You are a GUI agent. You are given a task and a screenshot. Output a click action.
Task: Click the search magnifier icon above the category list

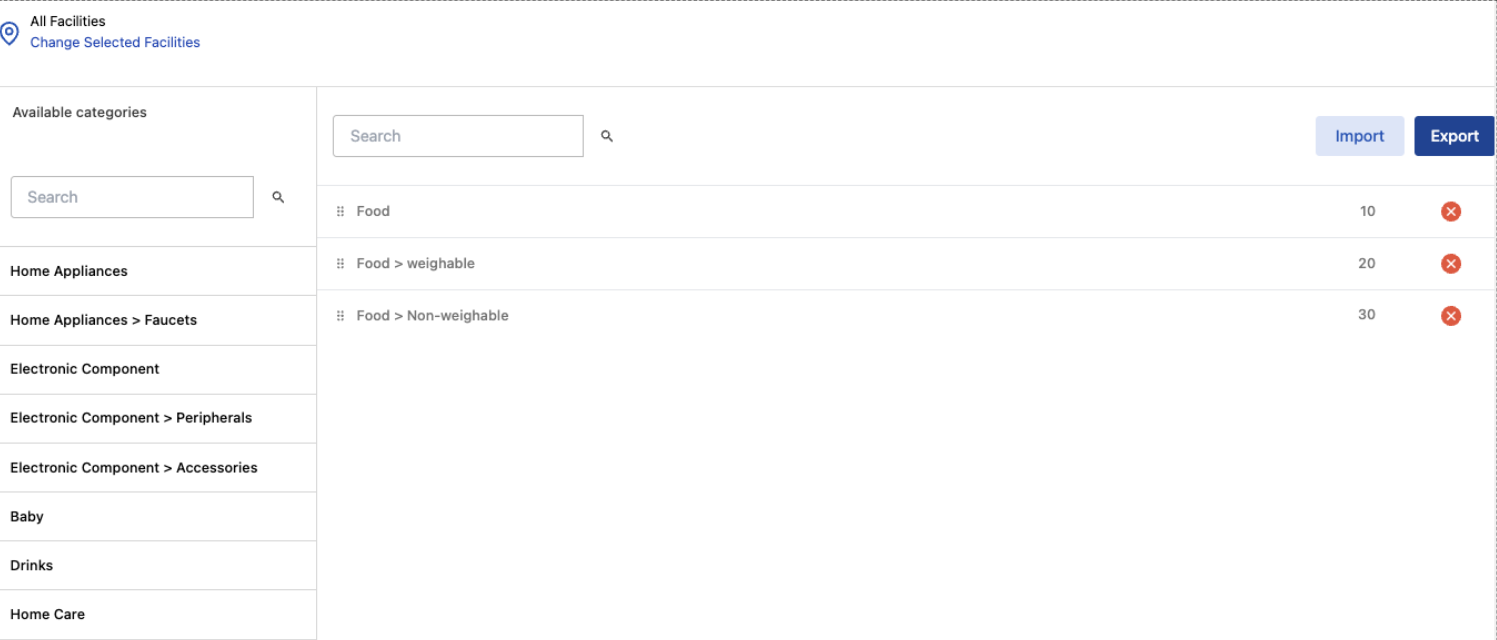click(x=607, y=135)
